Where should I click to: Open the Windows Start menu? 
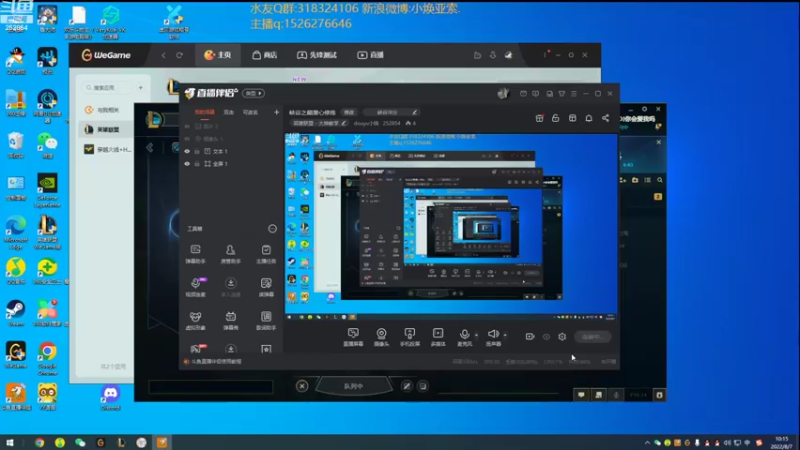(x=10, y=442)
